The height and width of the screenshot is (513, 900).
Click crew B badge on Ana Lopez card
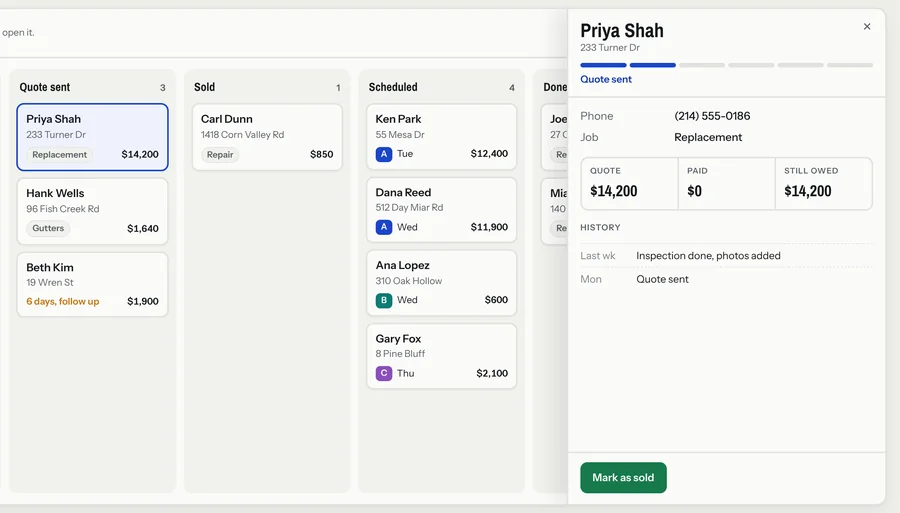point(384,300)
